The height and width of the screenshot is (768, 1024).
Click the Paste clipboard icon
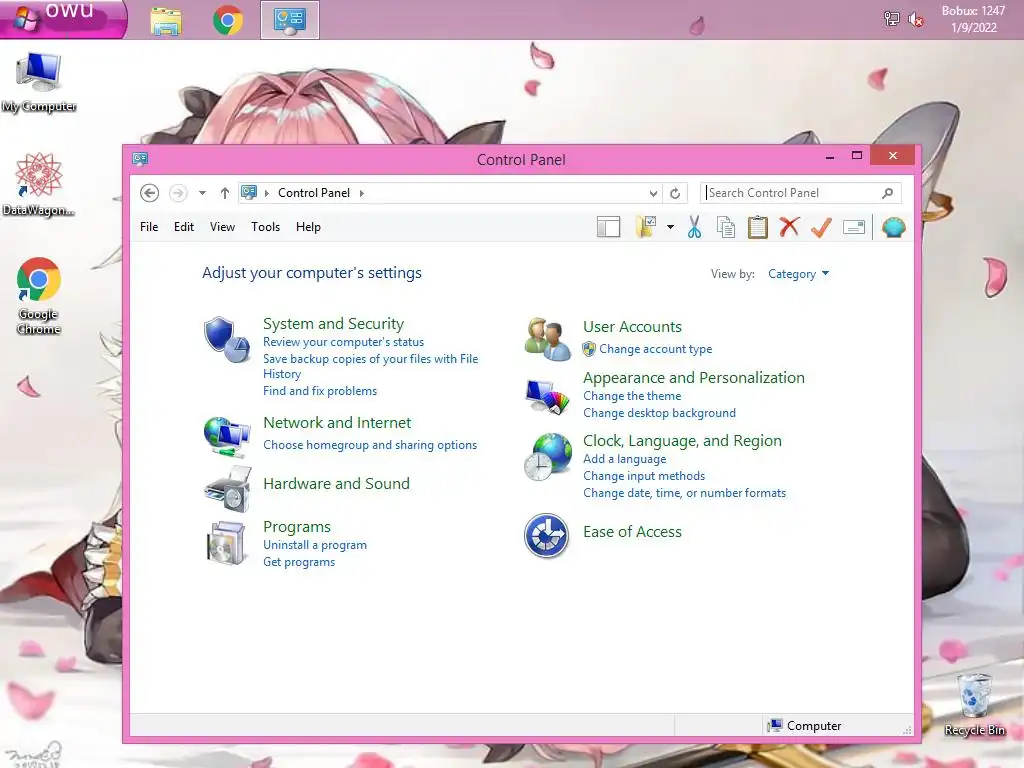click(758, 227)
